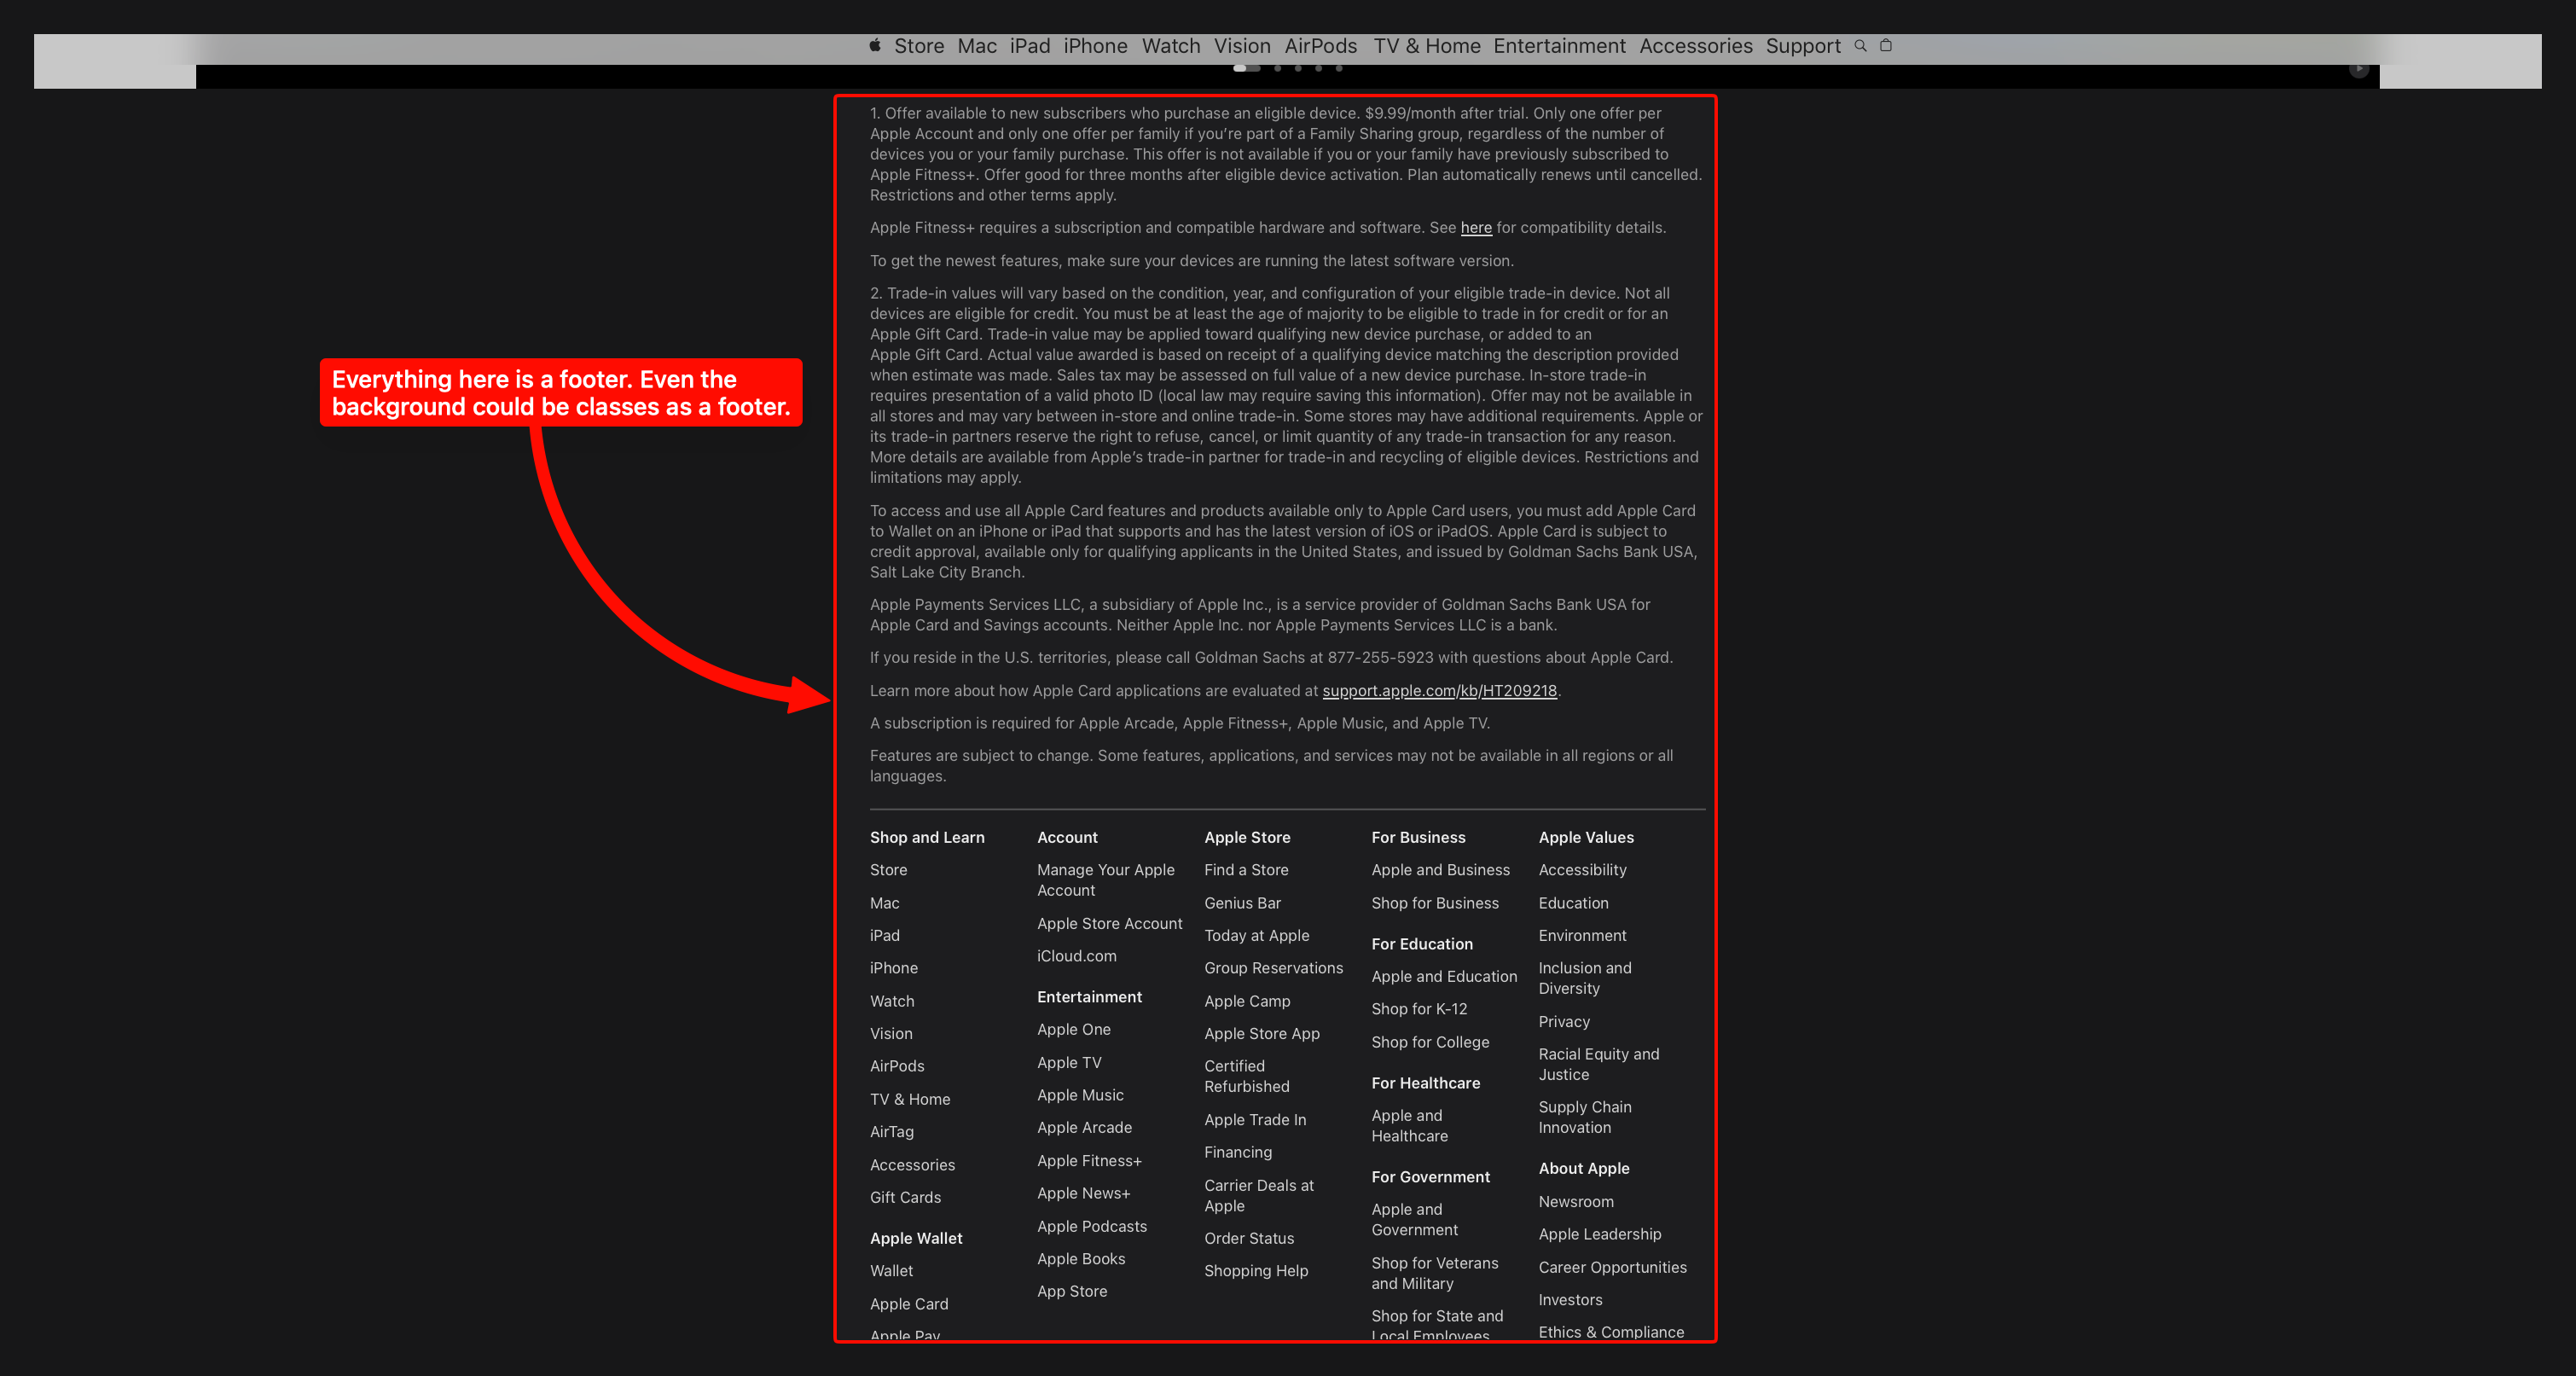This screenshot has width=2576, height=1376.
Task: Select the second carousel dot
Action: [x=1277, y=68]
